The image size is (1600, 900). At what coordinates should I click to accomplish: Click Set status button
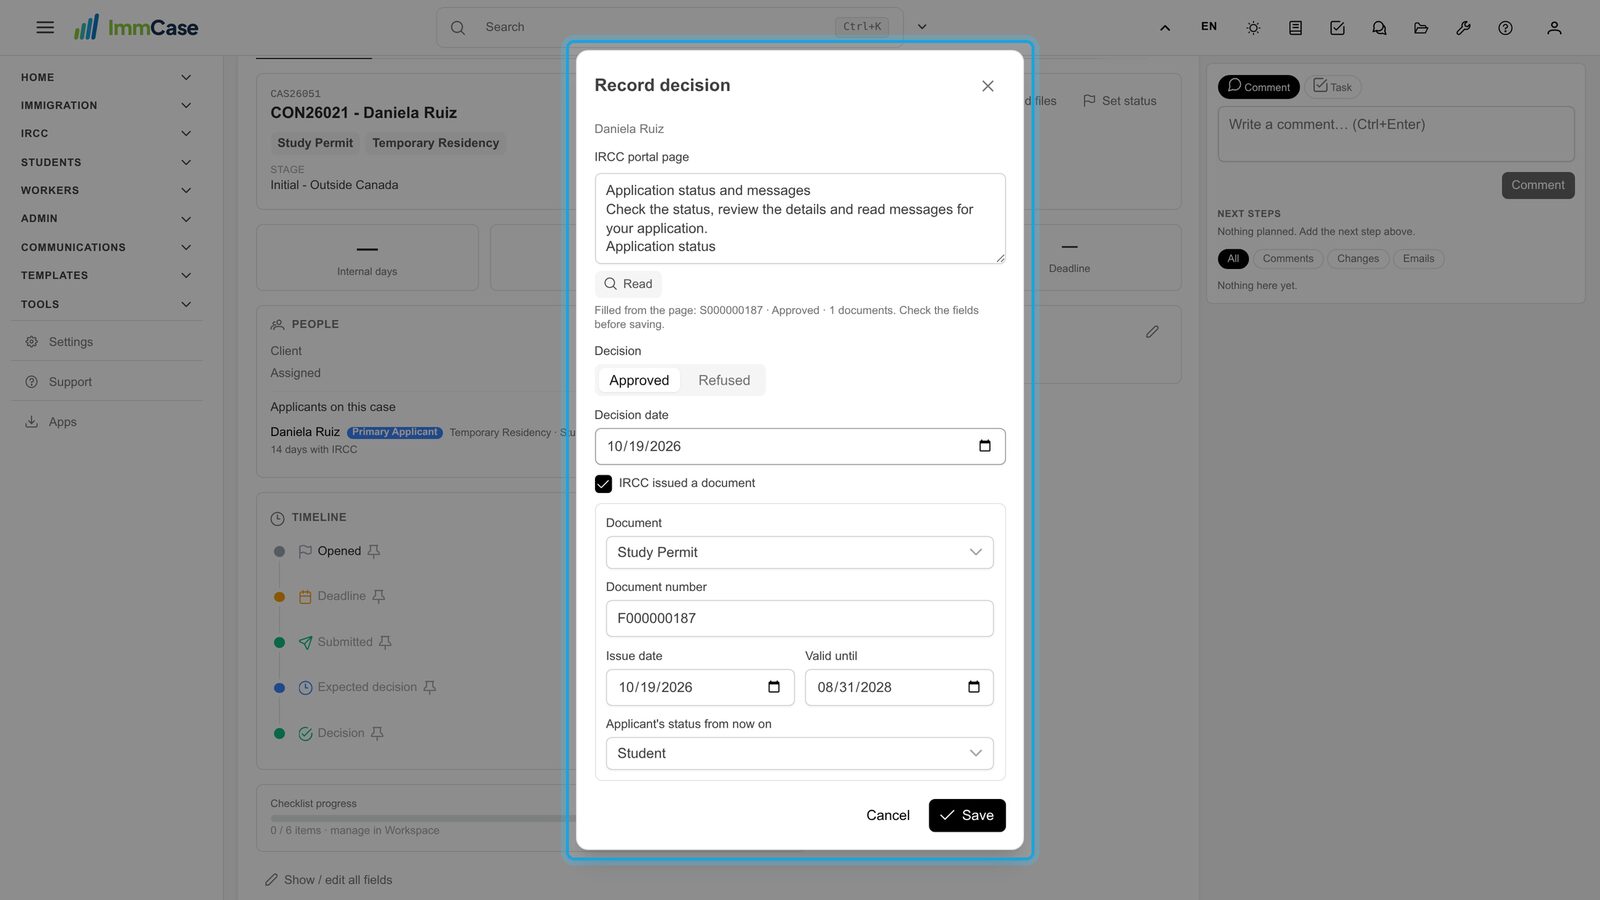pyautogui.click(x=1120, y=101)
